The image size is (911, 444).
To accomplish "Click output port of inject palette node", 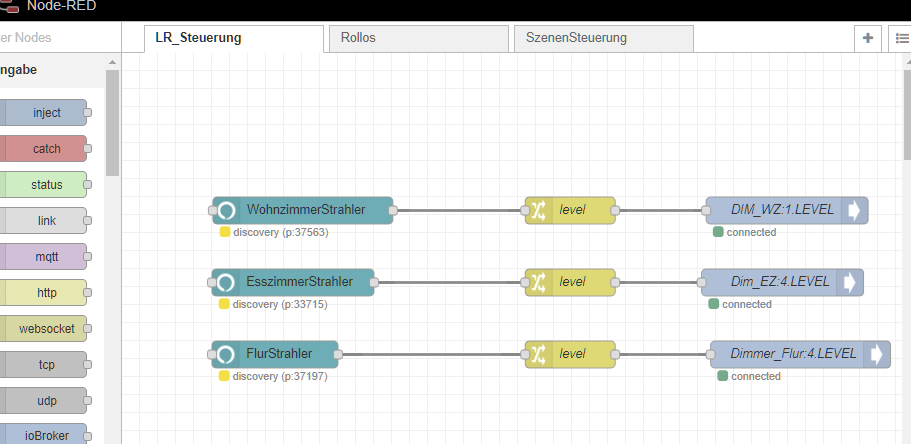I will [87, 113].
